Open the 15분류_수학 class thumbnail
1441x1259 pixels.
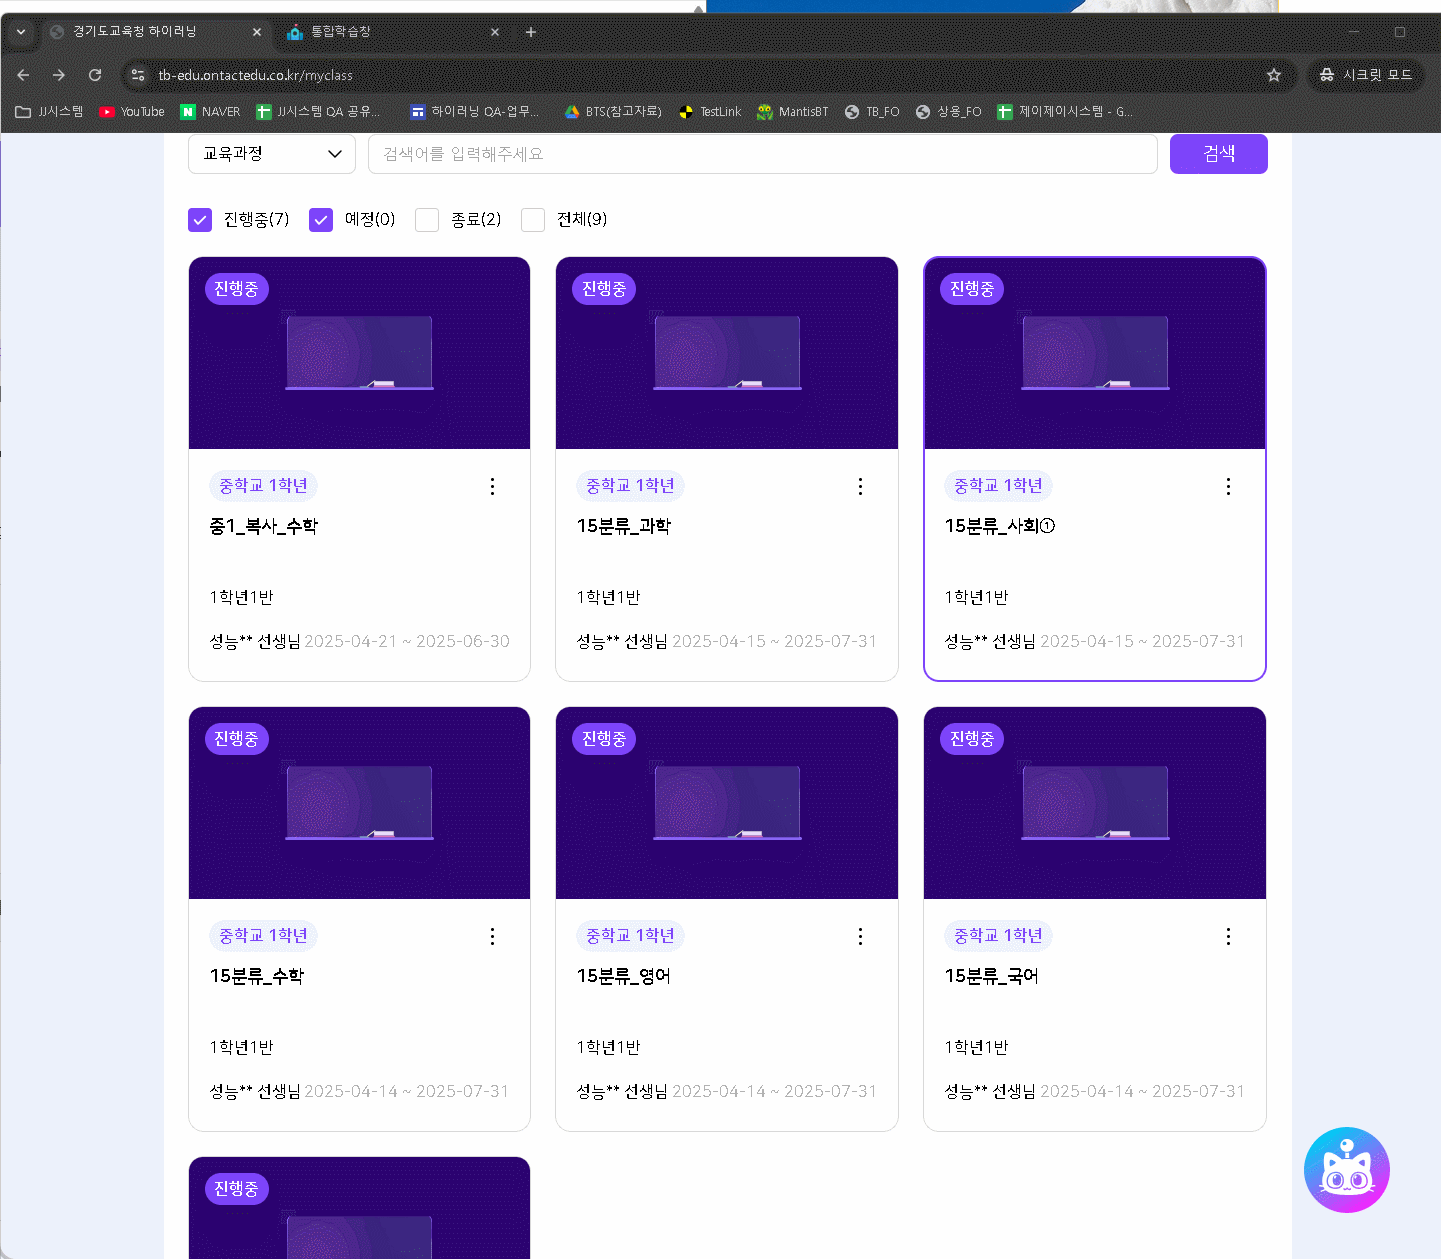[x=359, y=803]
